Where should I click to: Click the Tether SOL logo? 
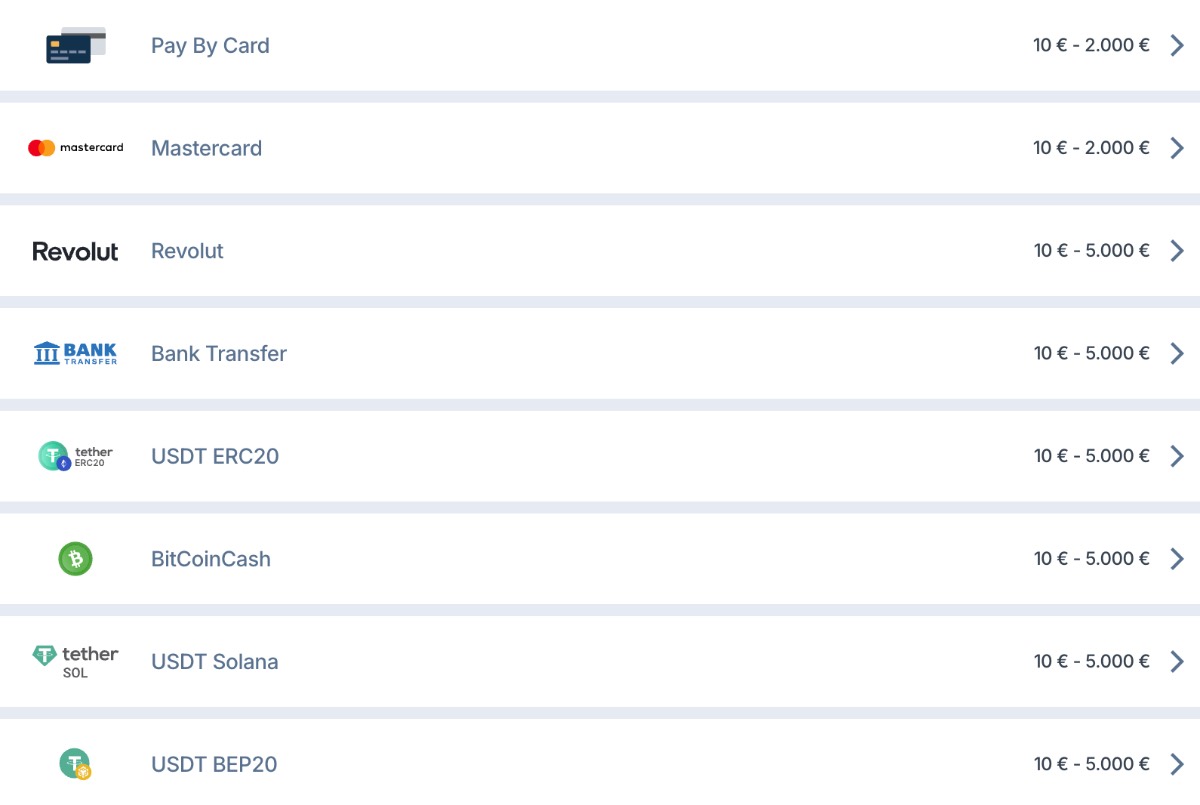pyautogui.click(x=76, y=661)
